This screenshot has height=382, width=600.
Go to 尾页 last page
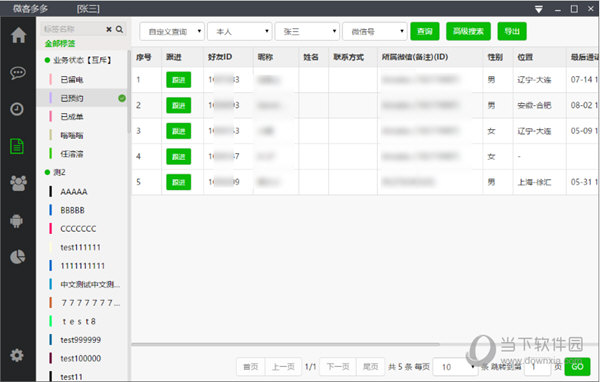tap(370, 367)
